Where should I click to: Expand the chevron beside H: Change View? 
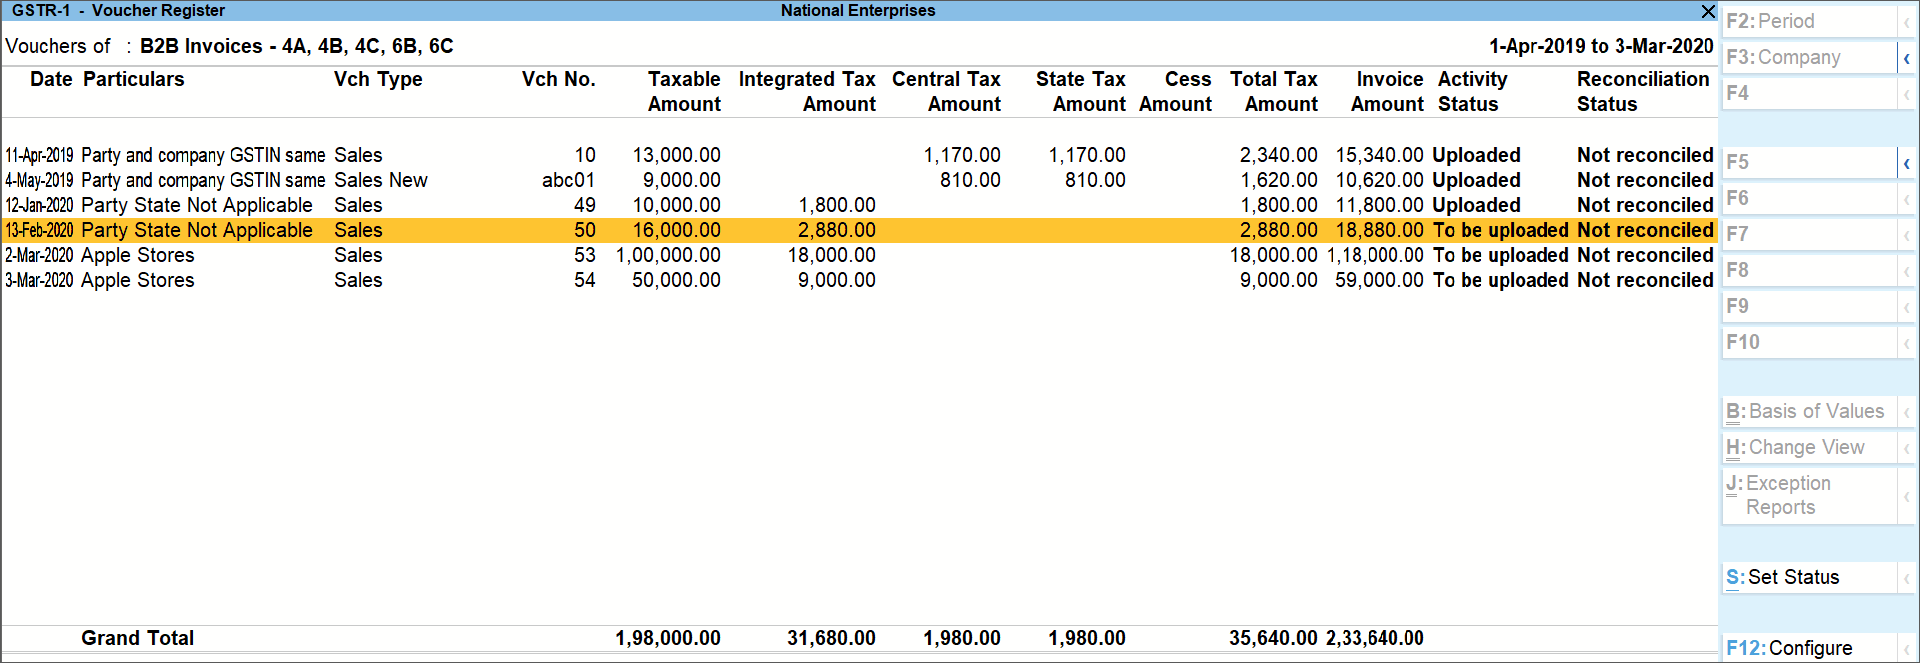point(1907,448)
